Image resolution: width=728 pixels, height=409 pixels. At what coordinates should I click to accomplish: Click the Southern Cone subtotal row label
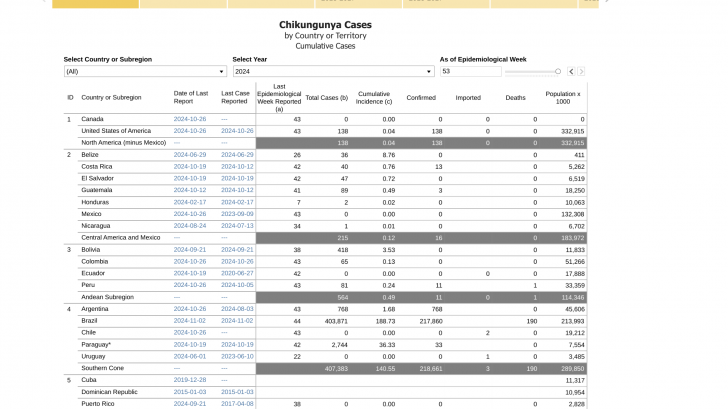pos(103,368)
